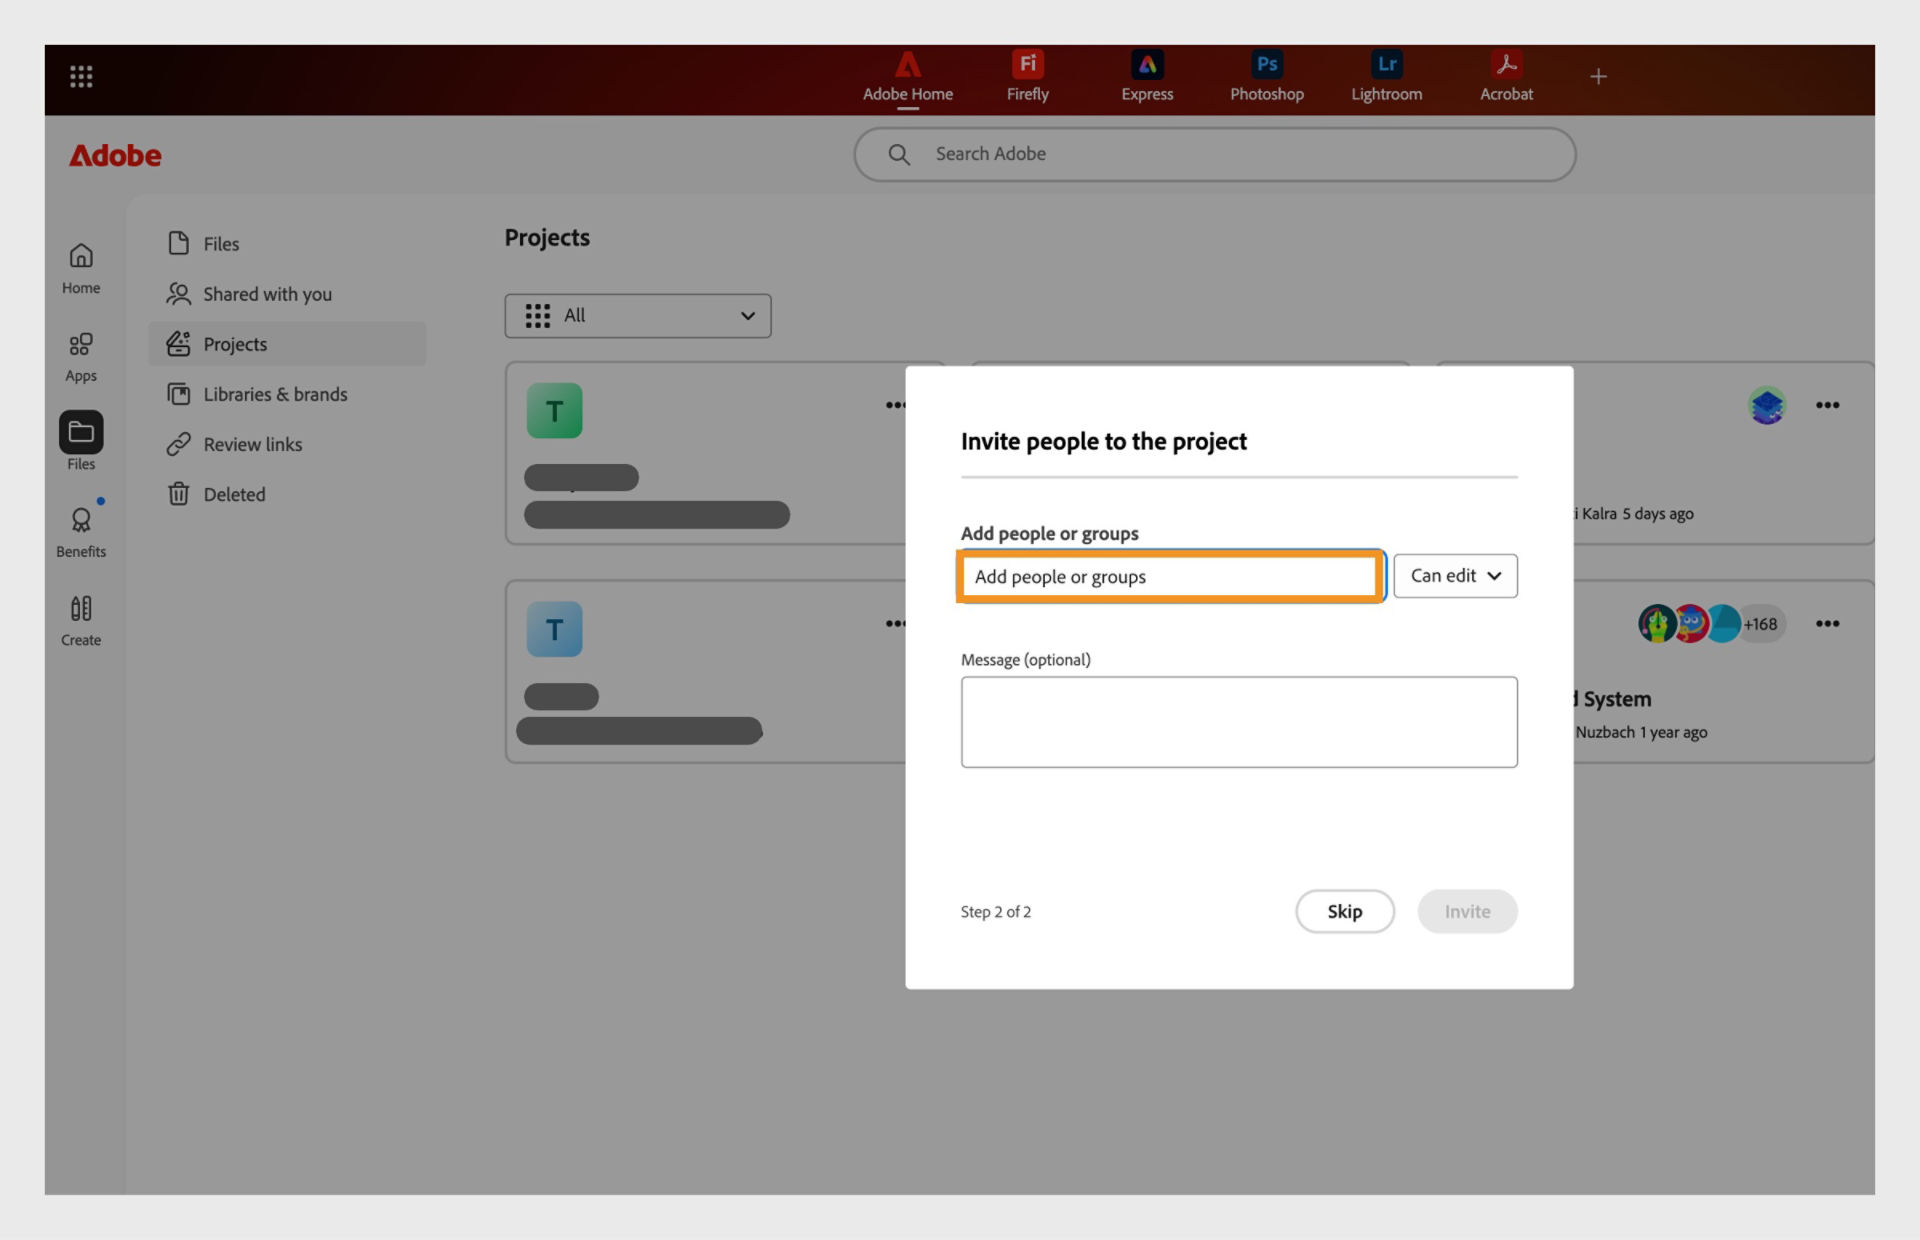The image size is (1920, 1240).
Task: Click the Add people or groups field
Action: (x=1168, y=577)
